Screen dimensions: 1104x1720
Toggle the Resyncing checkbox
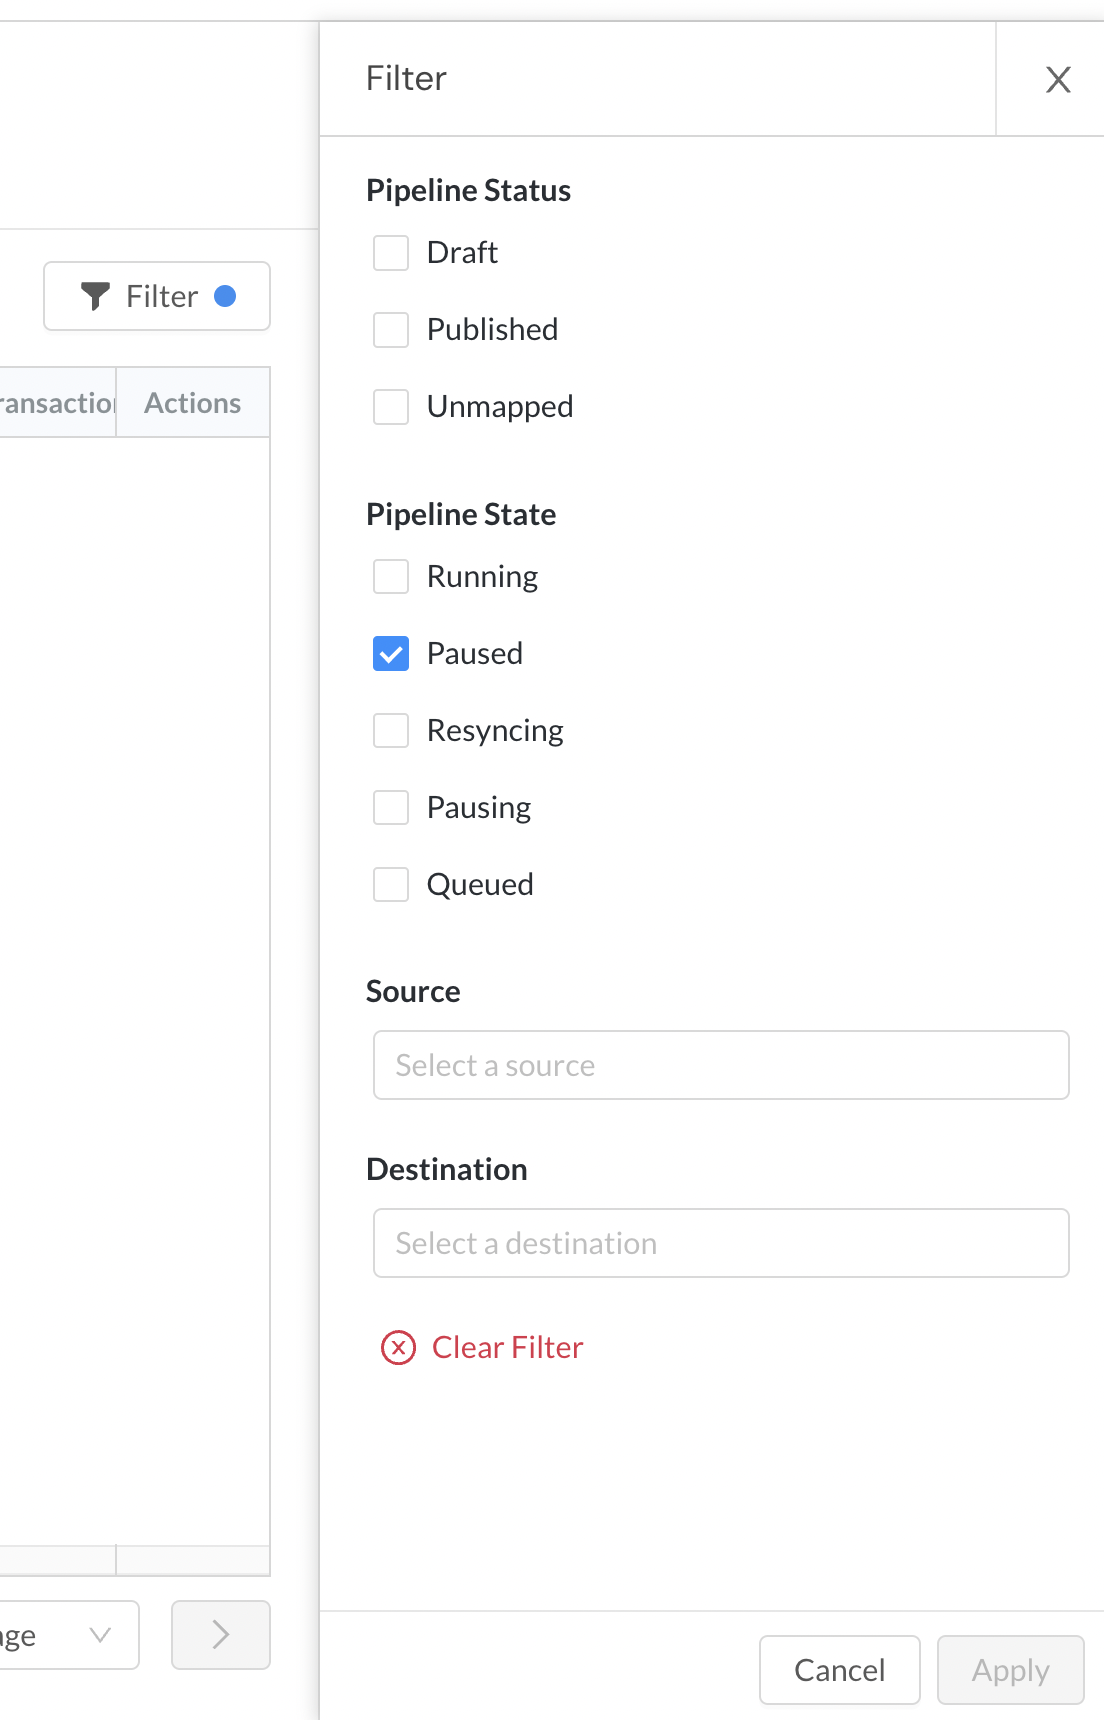(x=391, y=731)
